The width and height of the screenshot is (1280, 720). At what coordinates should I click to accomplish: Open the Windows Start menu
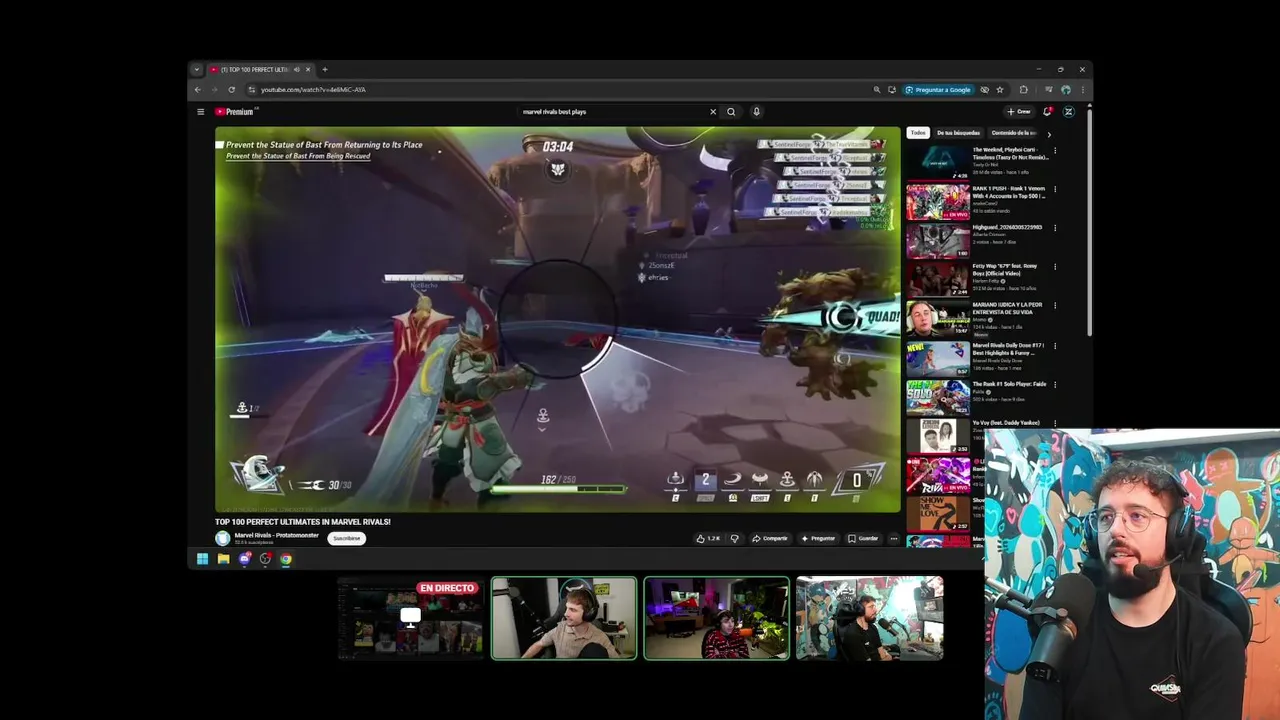[202, 559]
